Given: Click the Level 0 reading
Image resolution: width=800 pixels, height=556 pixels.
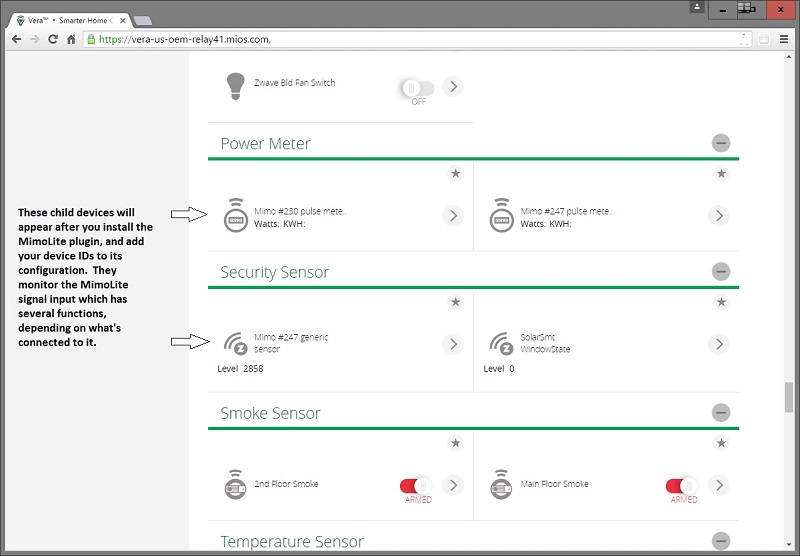Looking at the screenshot, I should tap(499, 368).
